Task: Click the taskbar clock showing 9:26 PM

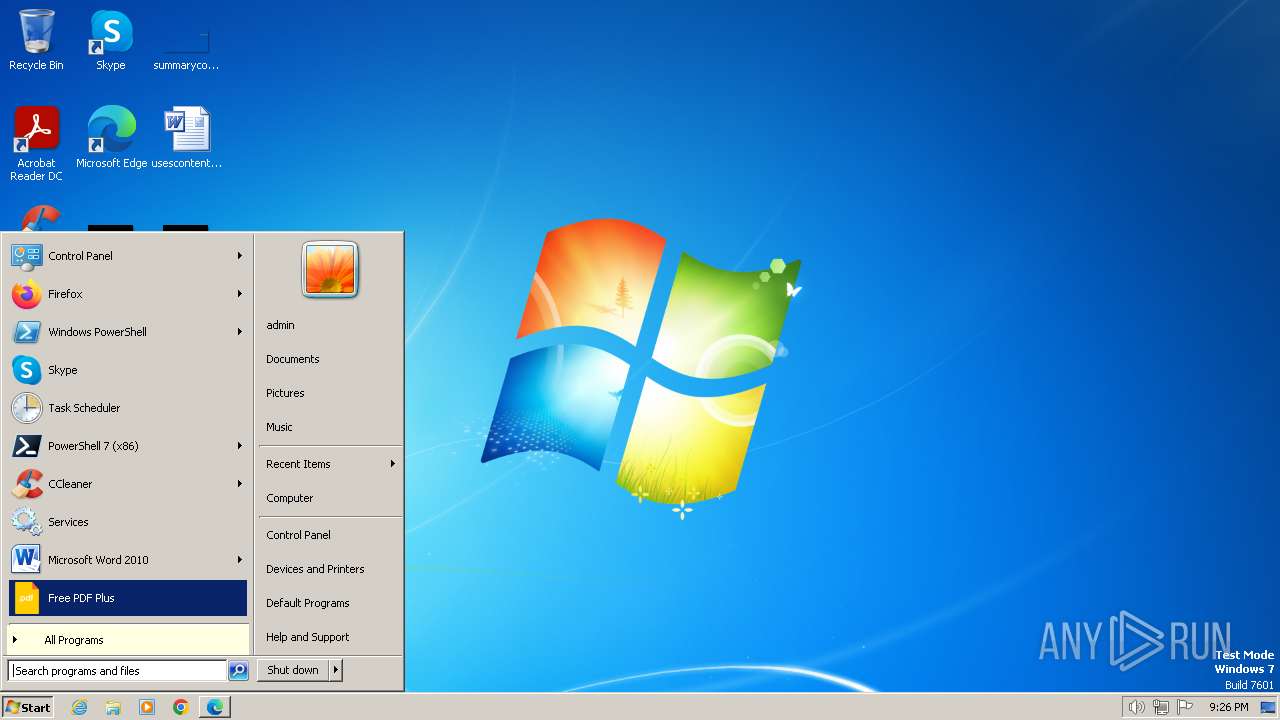Action: tap(1228, 707)
